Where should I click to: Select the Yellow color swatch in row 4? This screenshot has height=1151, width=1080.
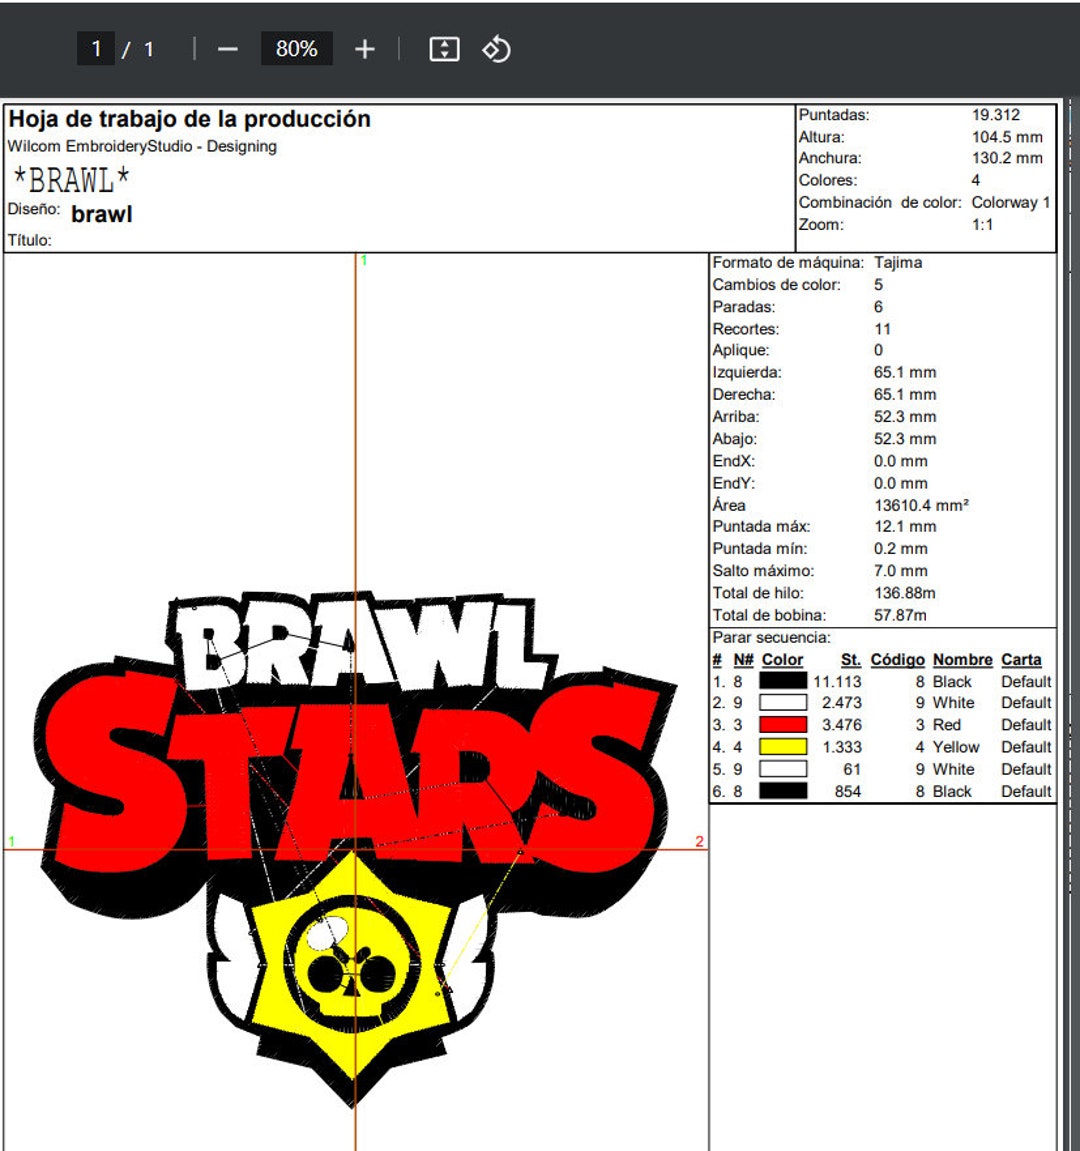785,747
